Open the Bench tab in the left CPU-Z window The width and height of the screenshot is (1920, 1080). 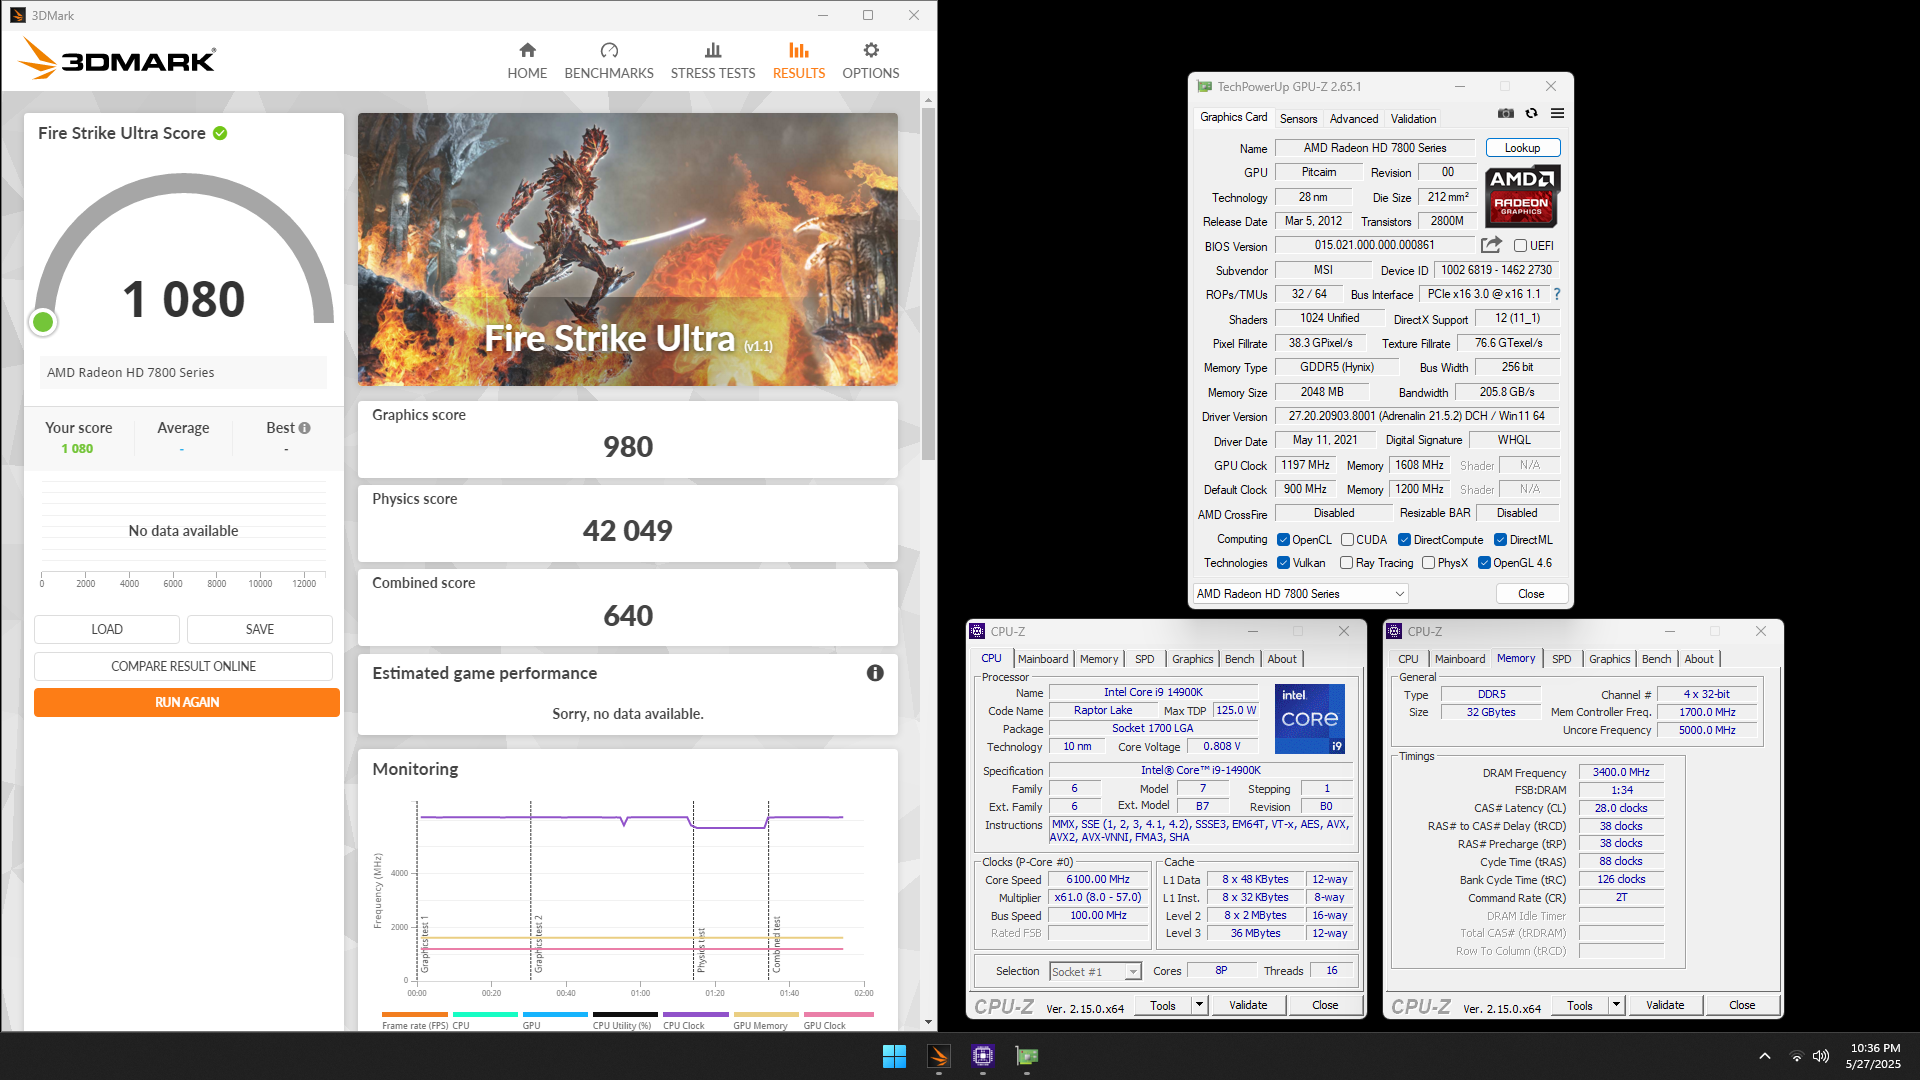point(1239,659)
